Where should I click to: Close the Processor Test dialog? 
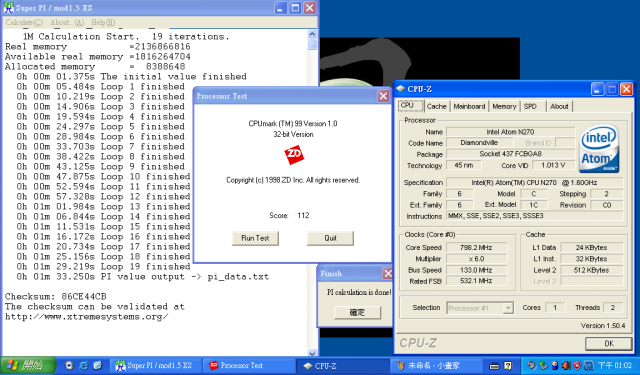tap(383, 96)
